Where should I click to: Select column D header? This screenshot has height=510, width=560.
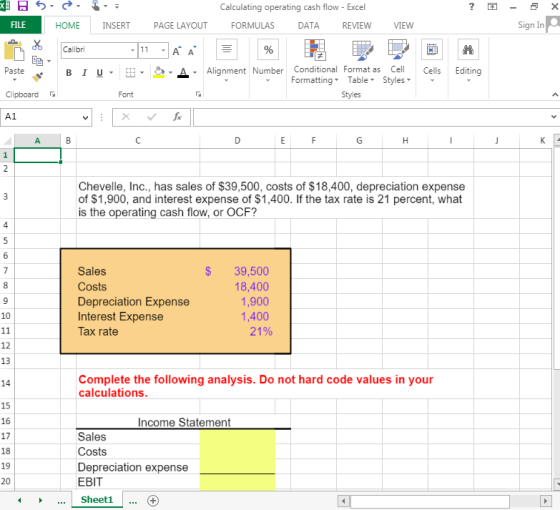[x=237, y=141]
